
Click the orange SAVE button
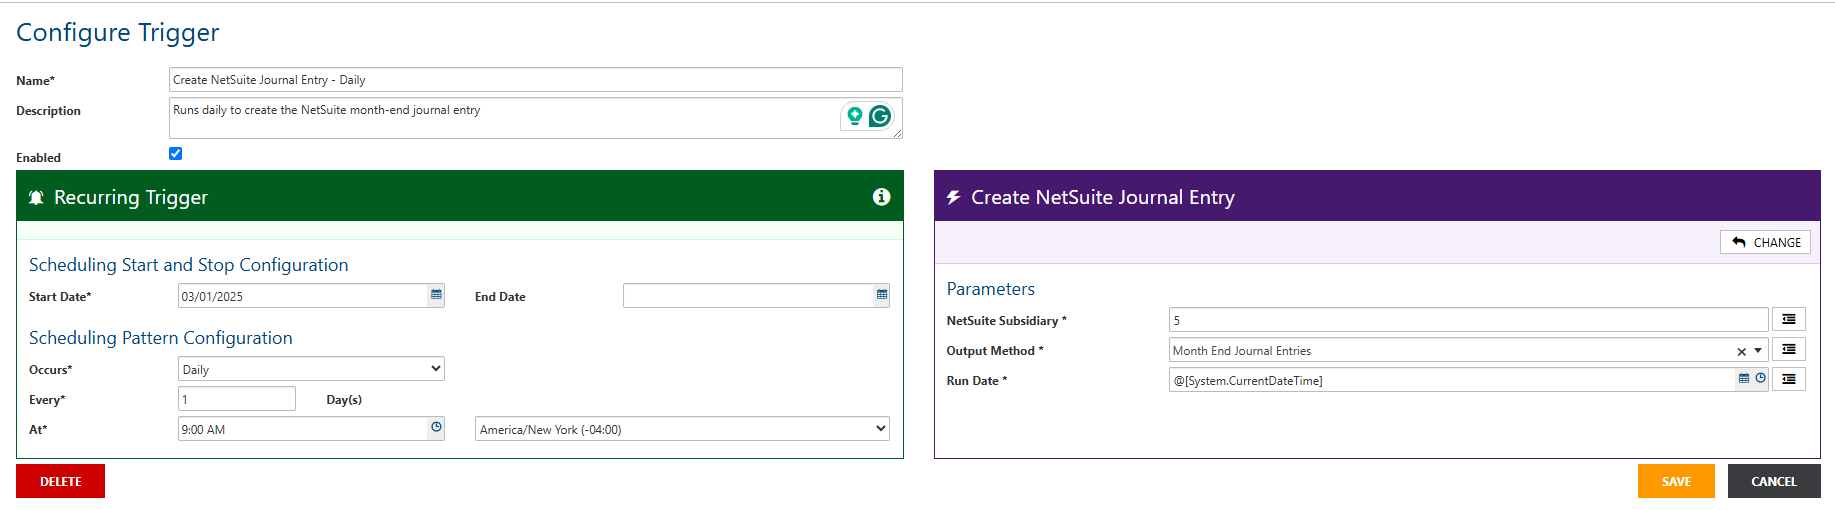click(1676, 481)
